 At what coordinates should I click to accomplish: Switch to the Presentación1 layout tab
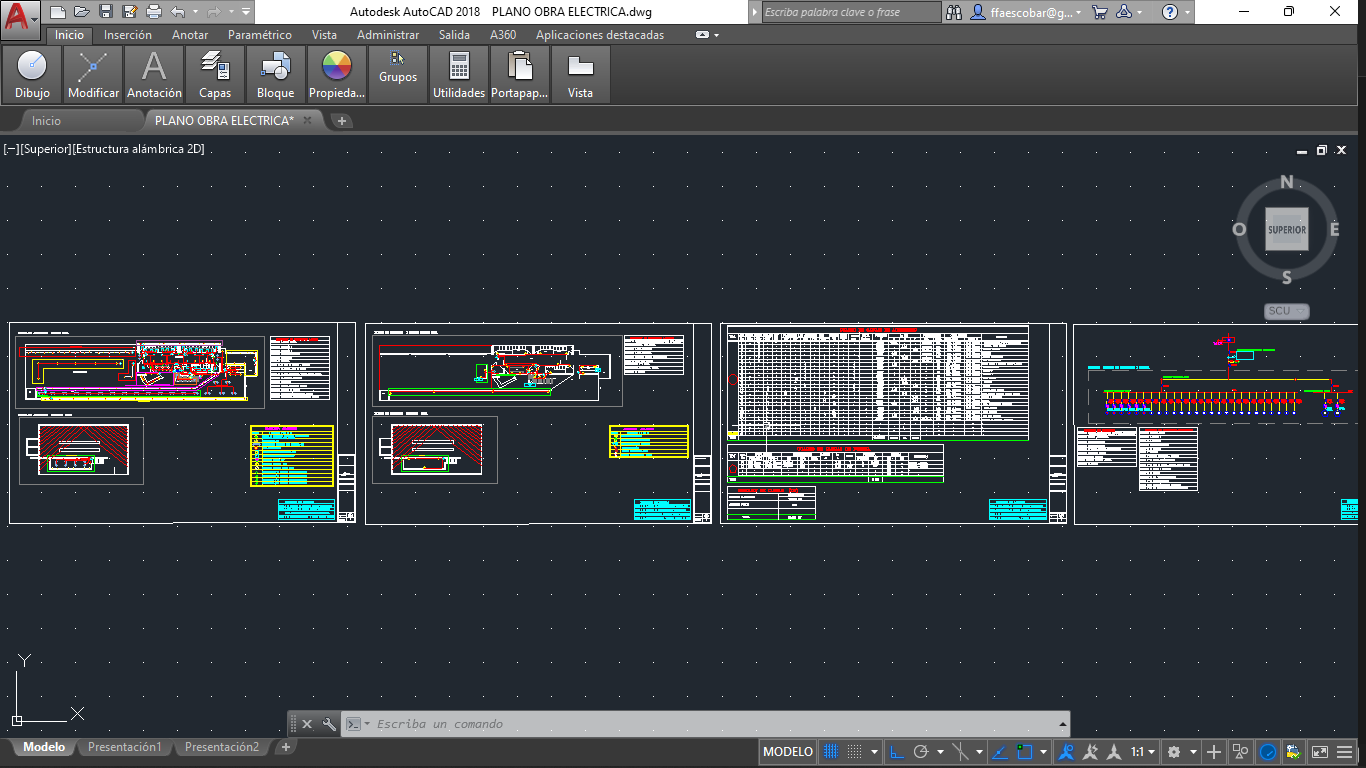coord(124,747)
